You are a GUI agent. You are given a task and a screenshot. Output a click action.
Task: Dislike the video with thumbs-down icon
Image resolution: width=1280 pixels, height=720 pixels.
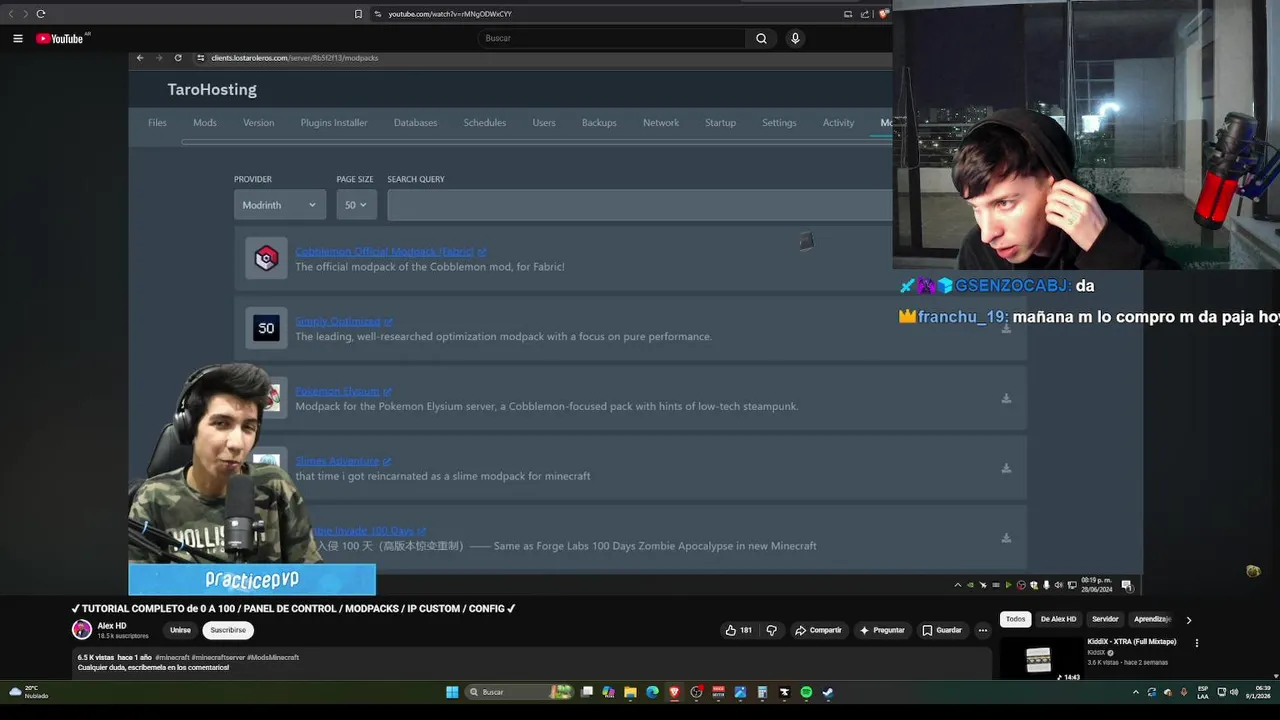[x=771, y=630]
